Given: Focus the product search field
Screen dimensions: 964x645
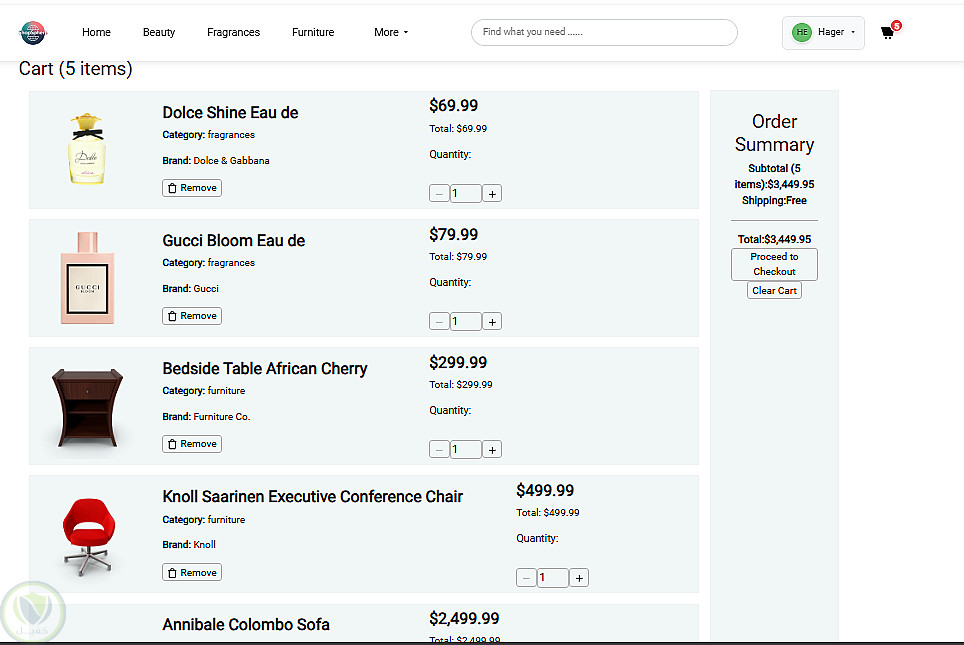Looking at the screenshot, I should 604,32.
